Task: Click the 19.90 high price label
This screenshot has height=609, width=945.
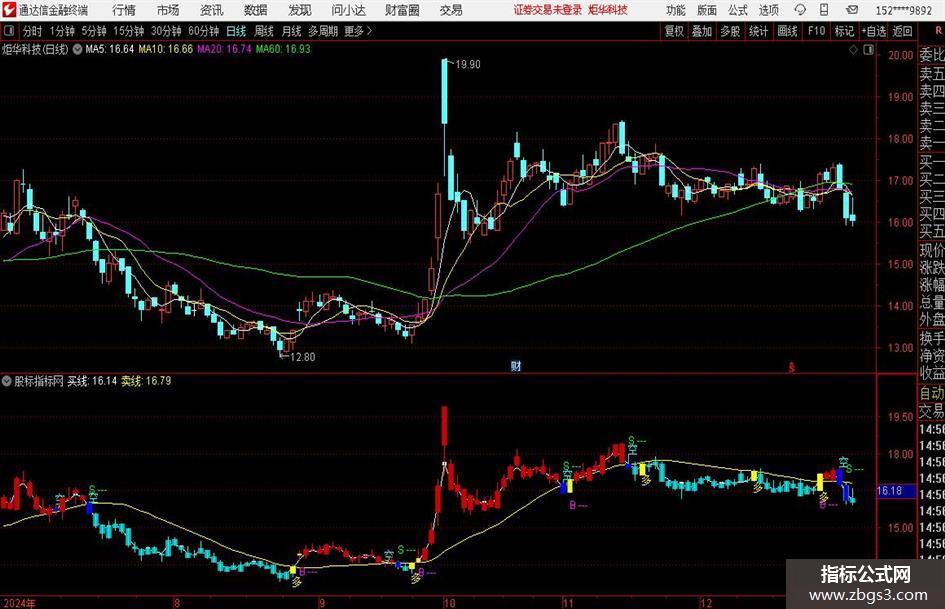Action: pos(468,65)
